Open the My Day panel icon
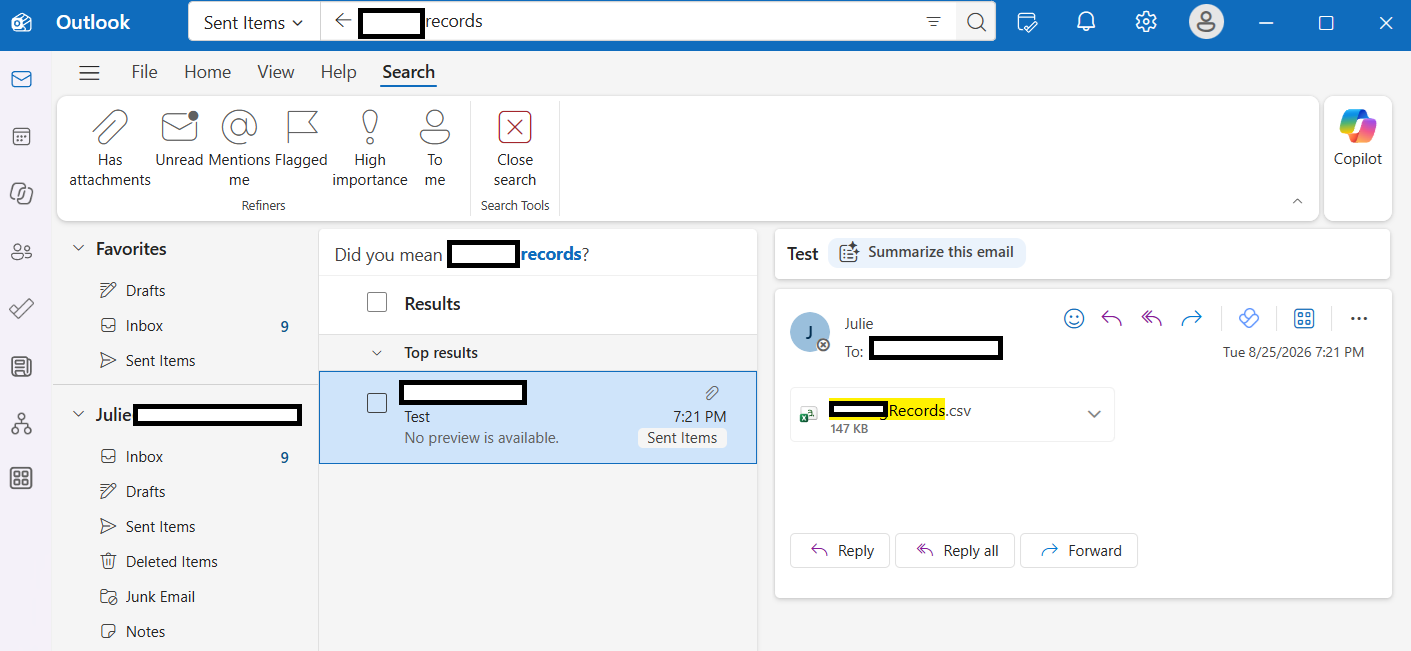Viewport: 1411px width, 651px height. pos(1026,22)
